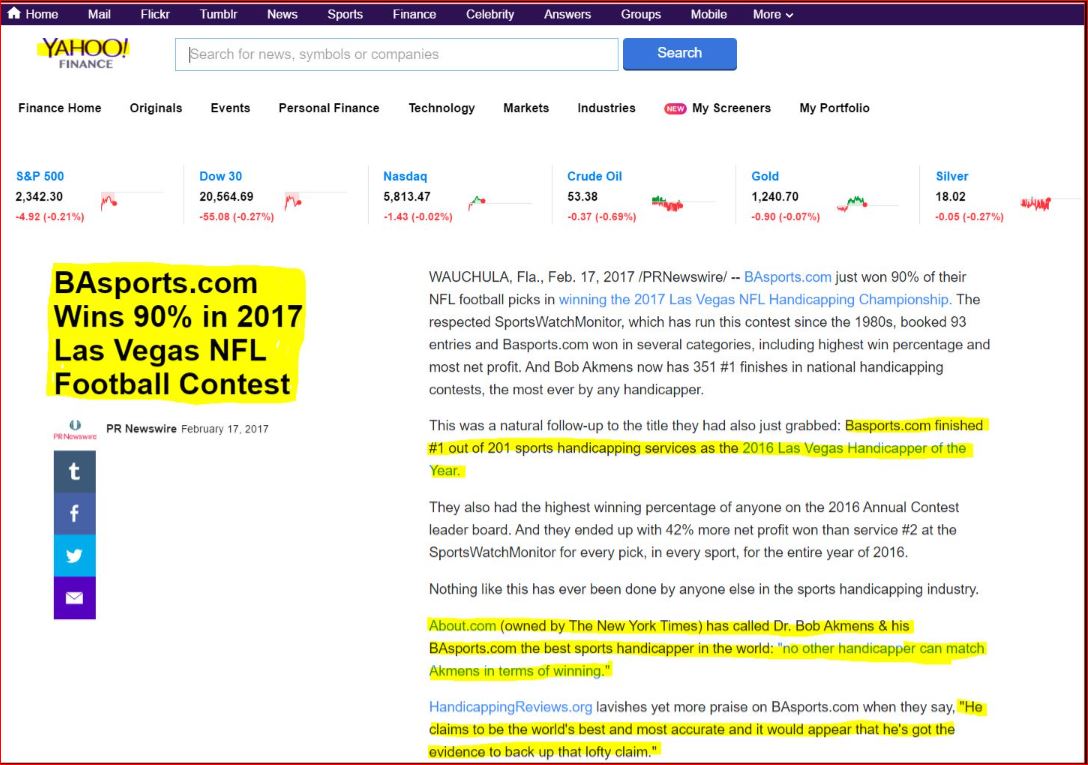Select the Finance Home tab
Viewport: 1088px width, 765px height.
(60, 108)
